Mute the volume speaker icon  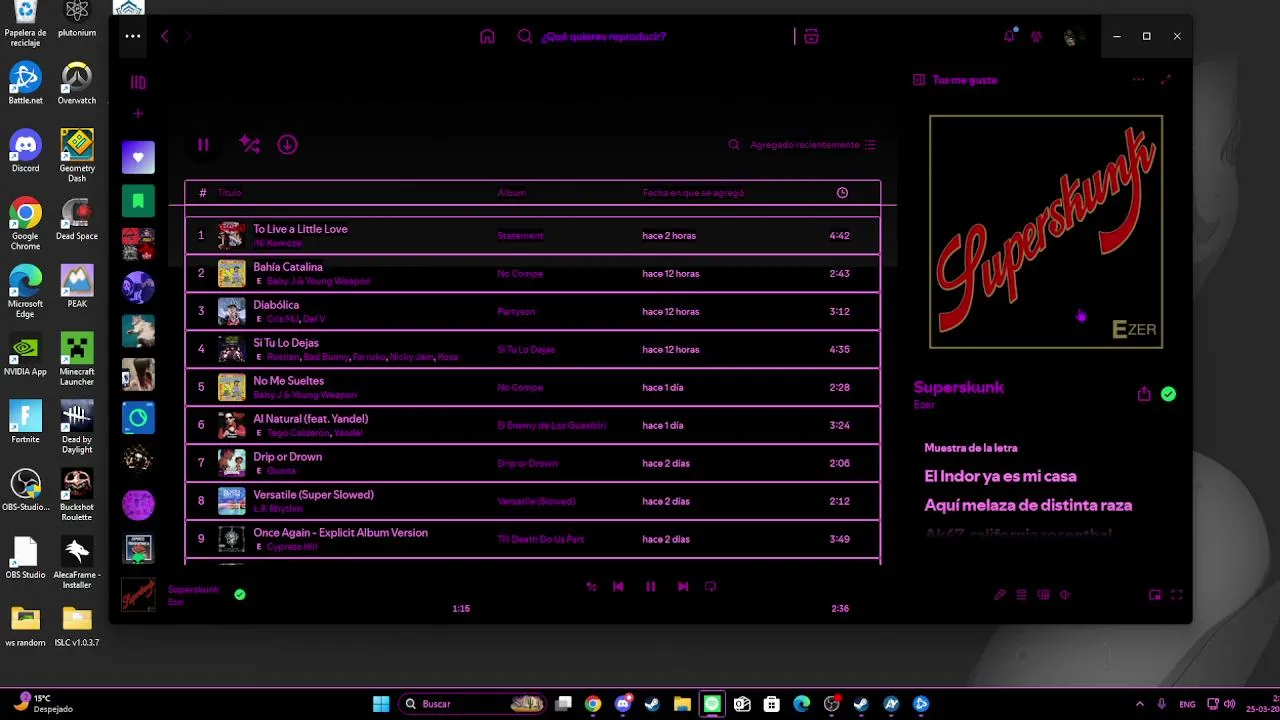pos(1065,595)
